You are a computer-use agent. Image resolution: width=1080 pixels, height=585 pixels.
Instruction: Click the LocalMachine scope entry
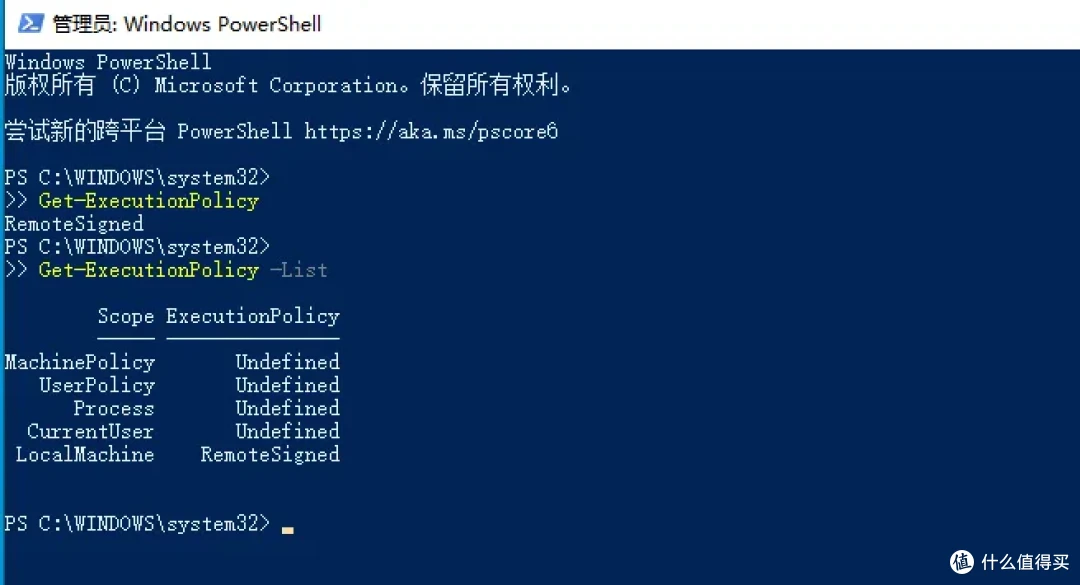pyautogui.click(x=85, y=455)
